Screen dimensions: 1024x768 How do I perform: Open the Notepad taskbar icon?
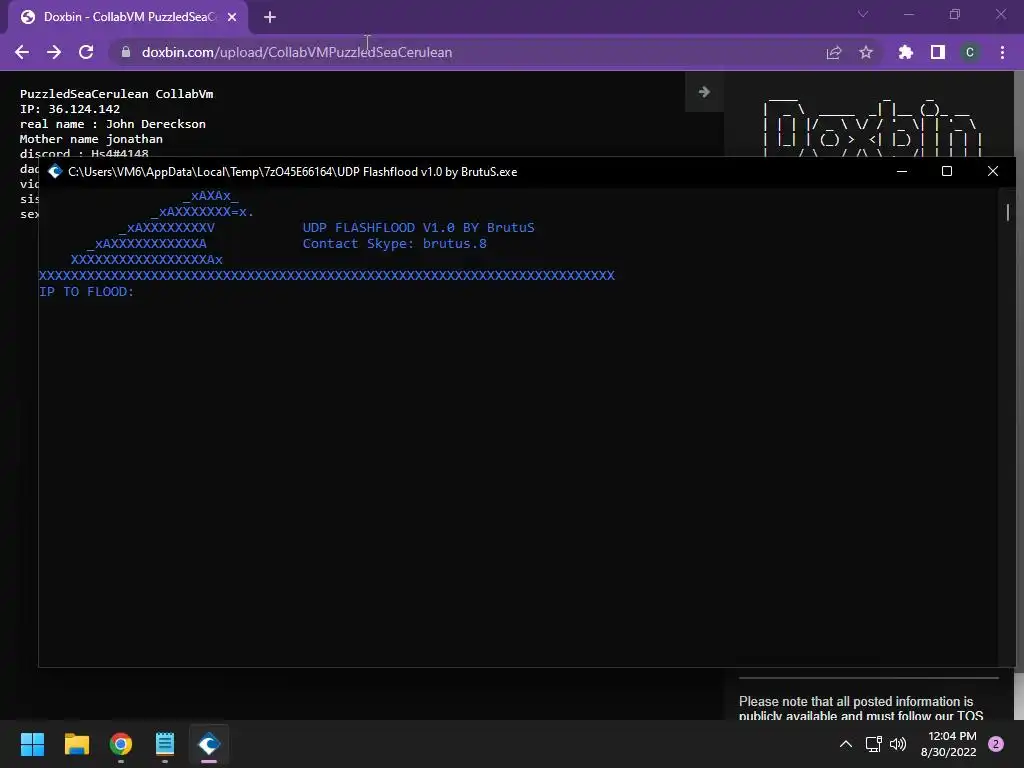point(165,744)
